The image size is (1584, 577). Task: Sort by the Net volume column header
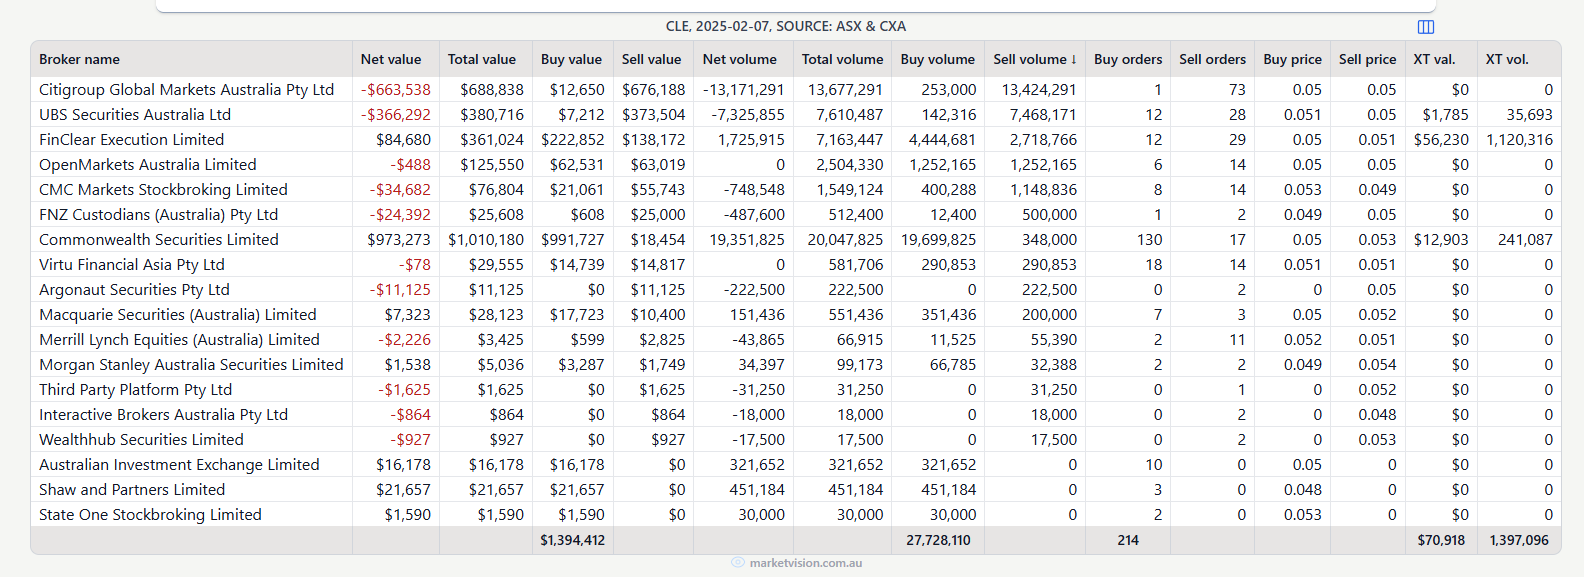pyautogui.click(x=740, y=59)
